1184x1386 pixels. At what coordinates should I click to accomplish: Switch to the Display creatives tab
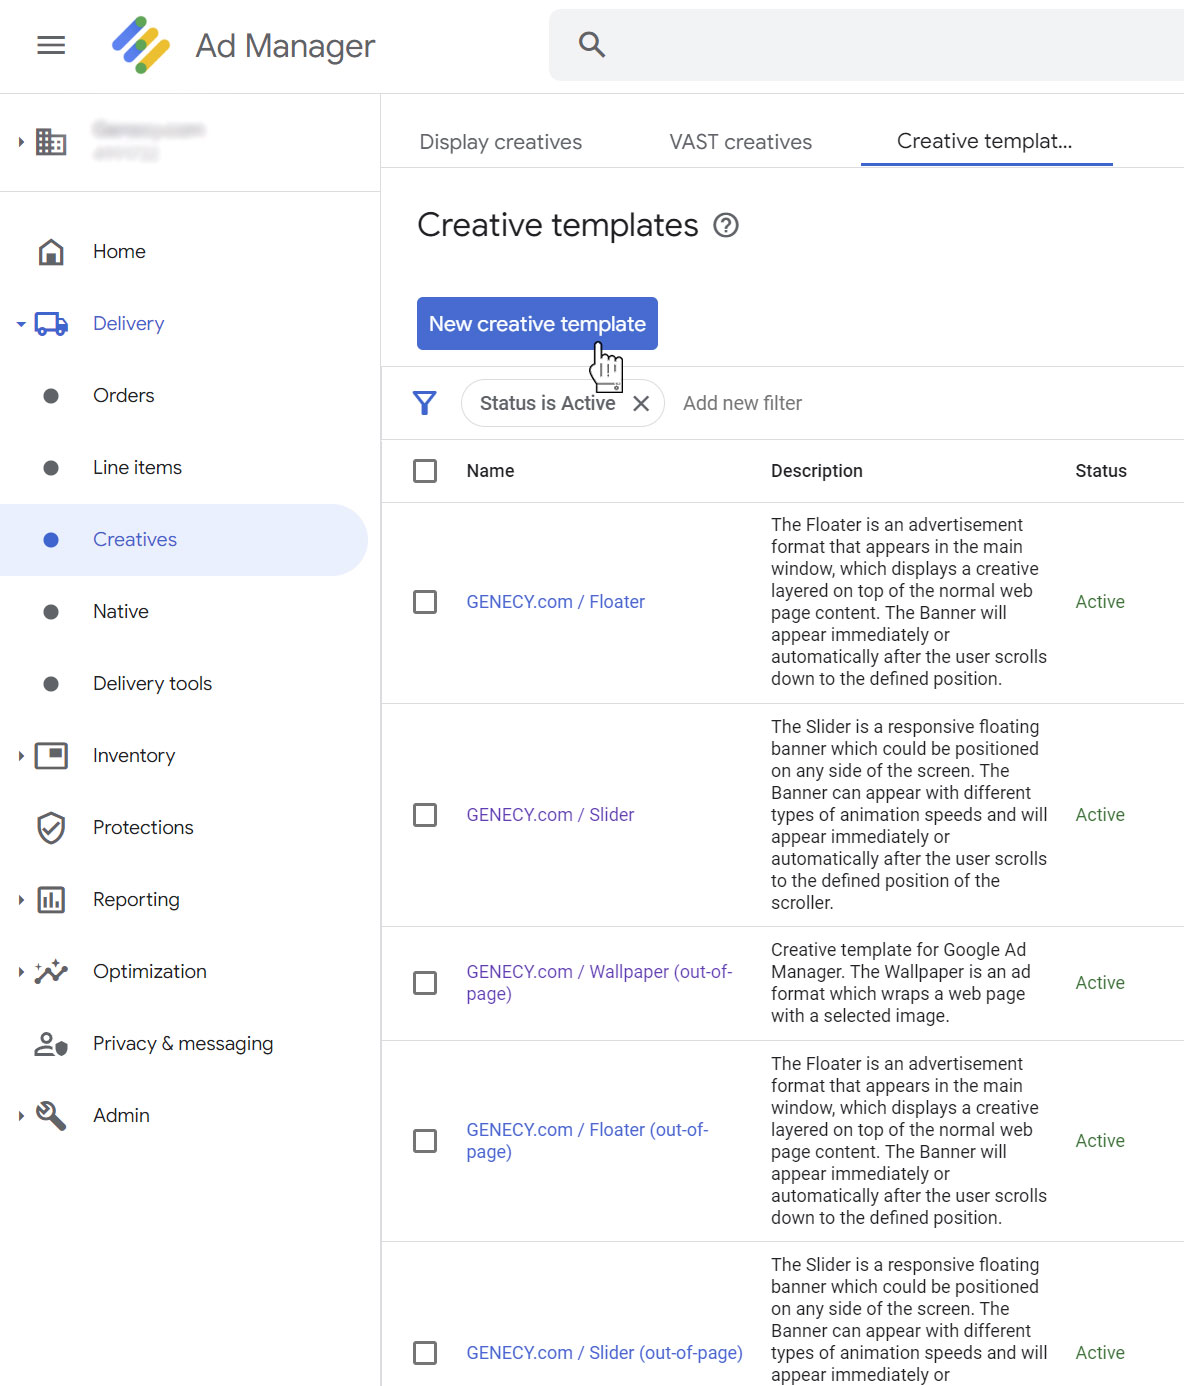pyautogui.click(x=500, y=141)
